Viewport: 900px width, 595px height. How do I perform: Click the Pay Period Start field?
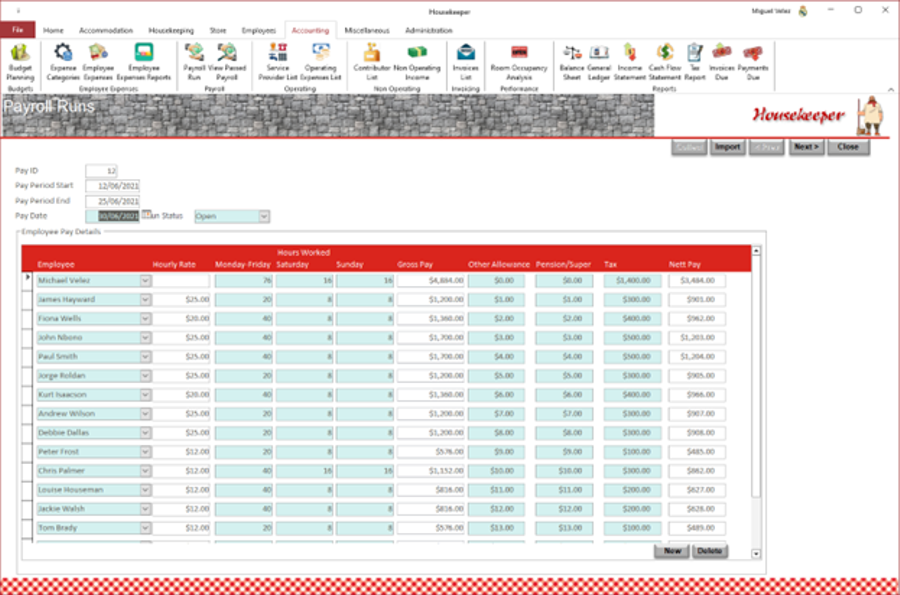[112, 186]
